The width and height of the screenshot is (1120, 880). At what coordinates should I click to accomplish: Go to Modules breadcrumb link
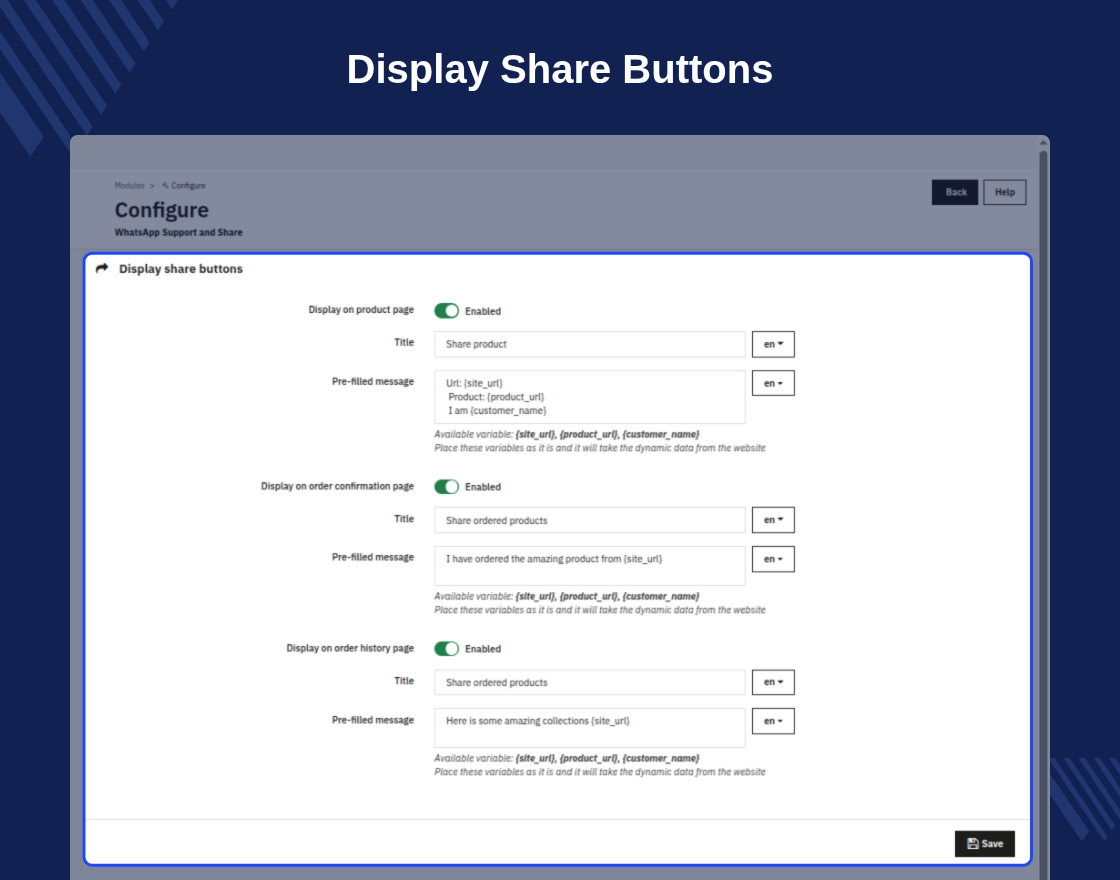pyautogui.click(x=129, y=186)
